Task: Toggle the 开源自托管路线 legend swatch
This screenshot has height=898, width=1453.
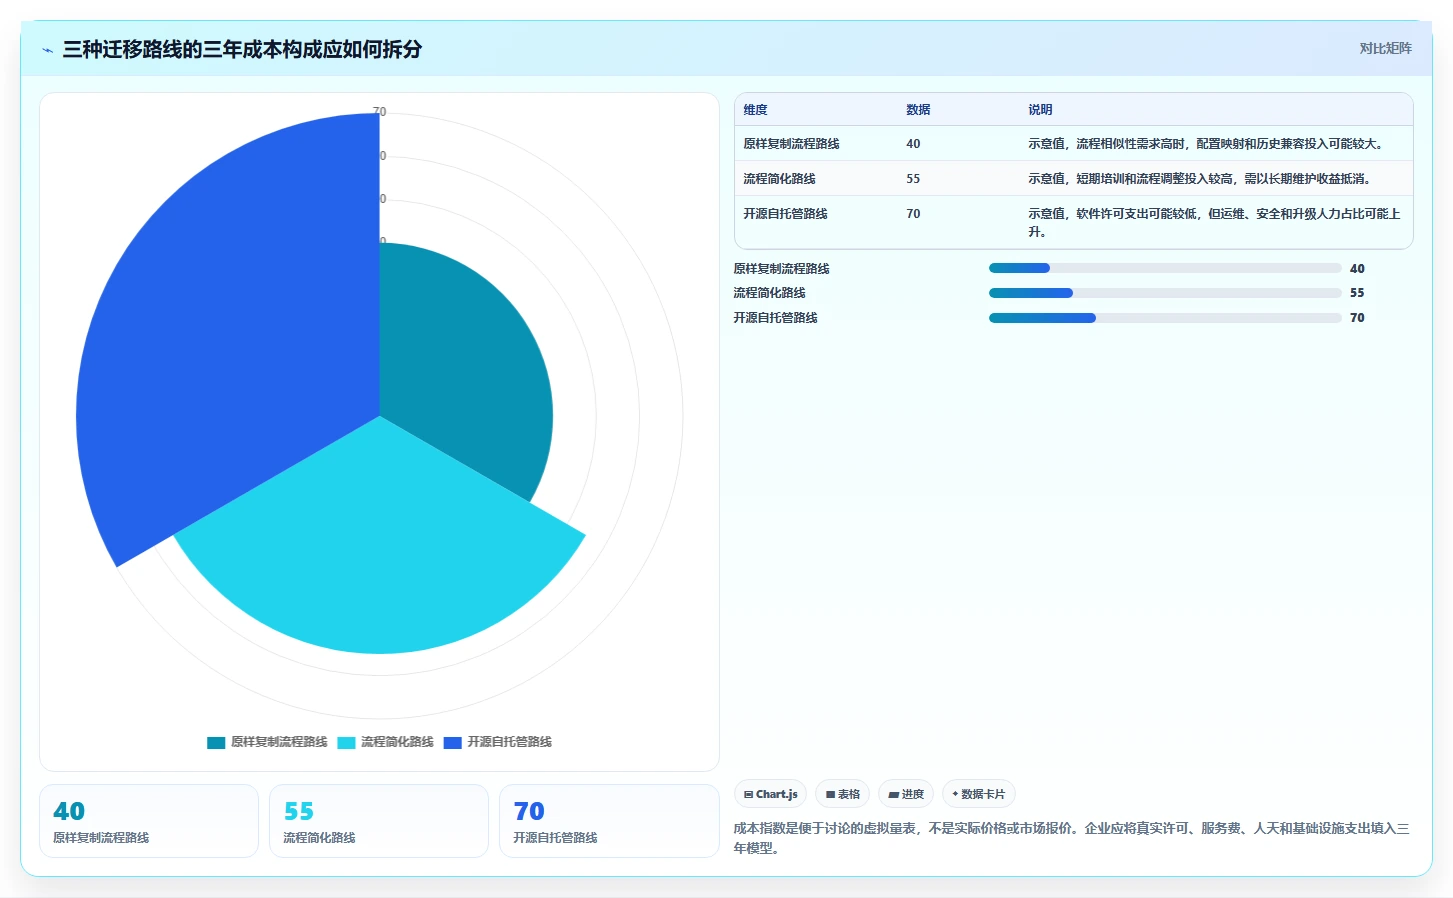Action: [x=452, y=742]
